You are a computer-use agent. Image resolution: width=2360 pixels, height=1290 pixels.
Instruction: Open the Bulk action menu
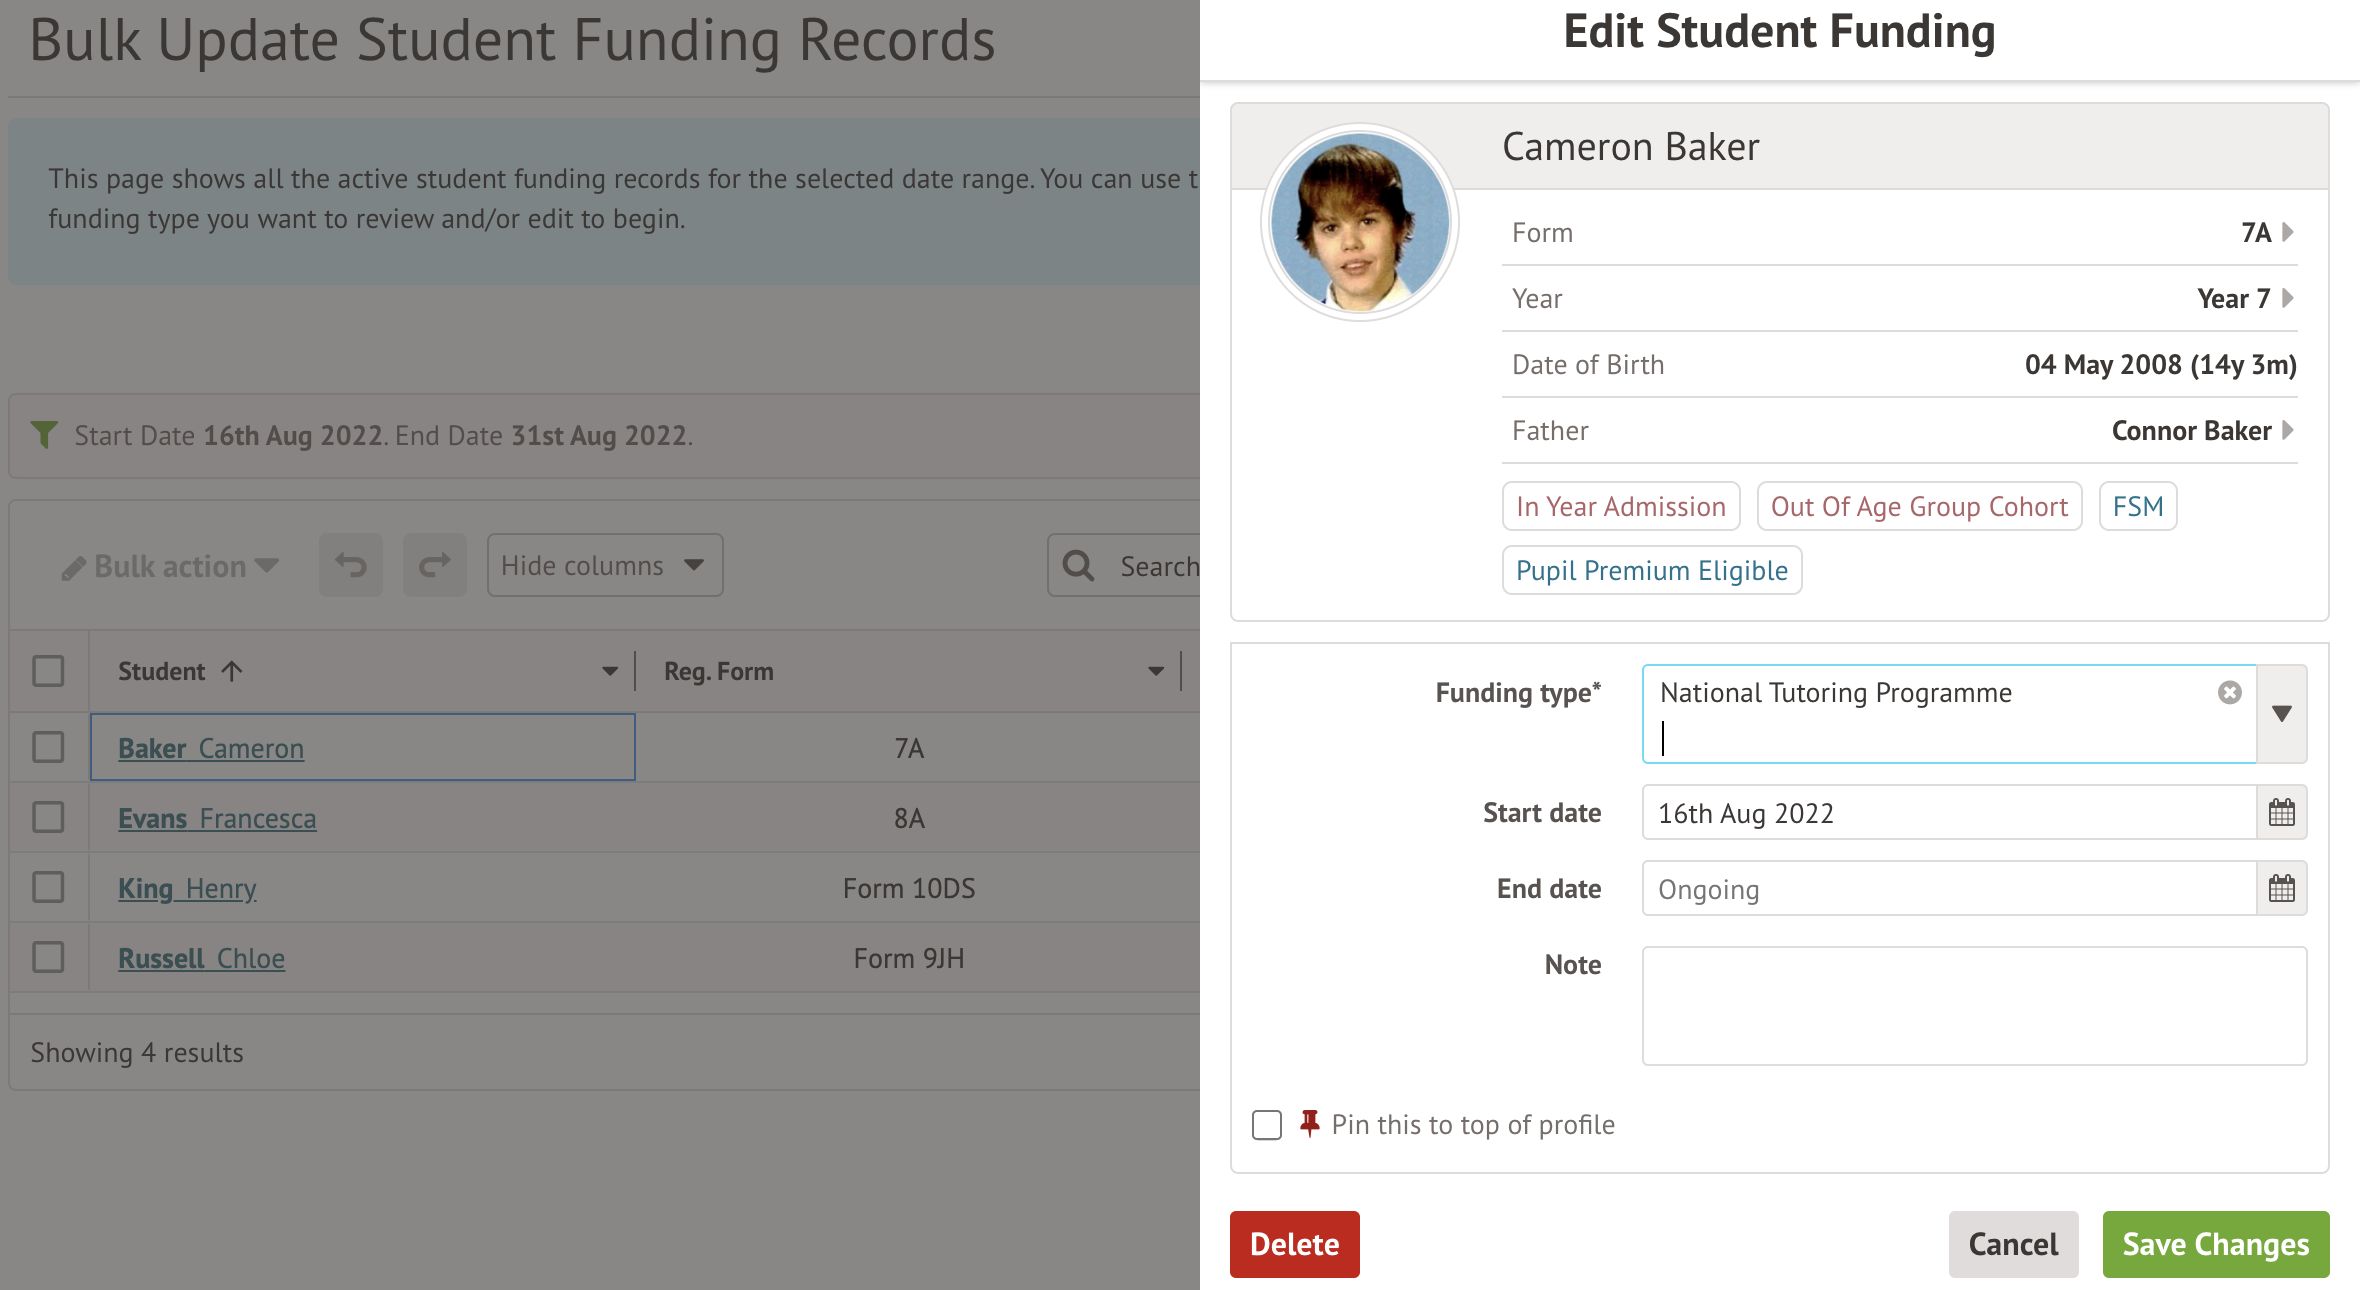click(x=170, y=567)
